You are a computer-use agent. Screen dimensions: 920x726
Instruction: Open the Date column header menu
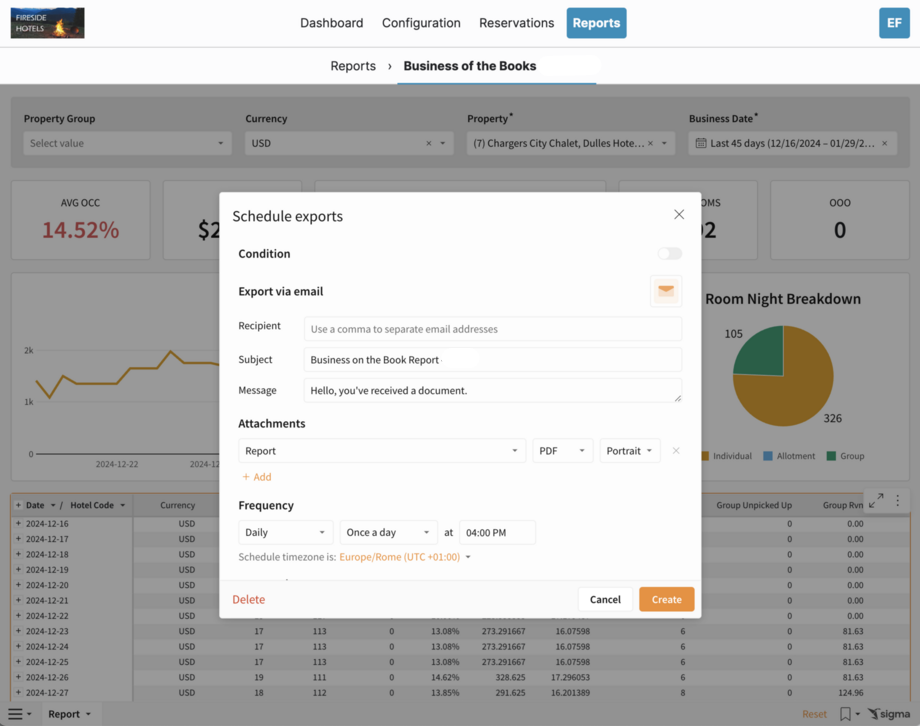tap(53, 505)
